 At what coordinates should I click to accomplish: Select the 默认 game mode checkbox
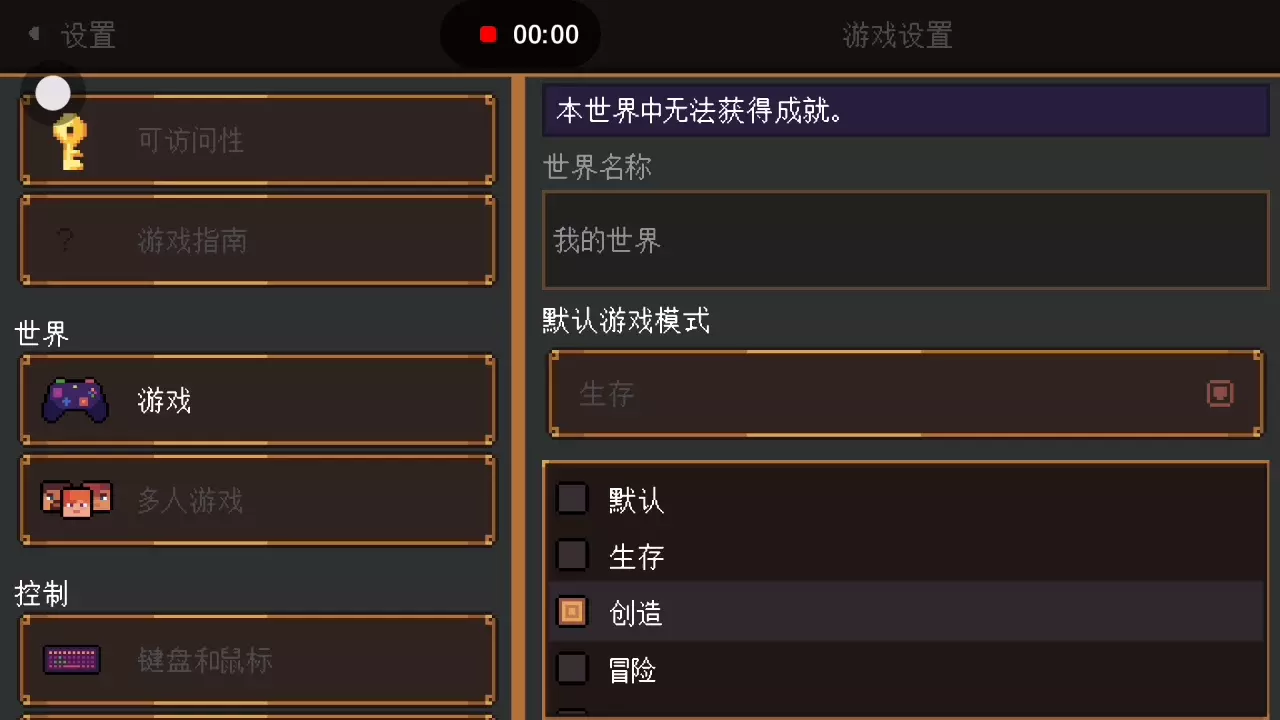[572, 499]
